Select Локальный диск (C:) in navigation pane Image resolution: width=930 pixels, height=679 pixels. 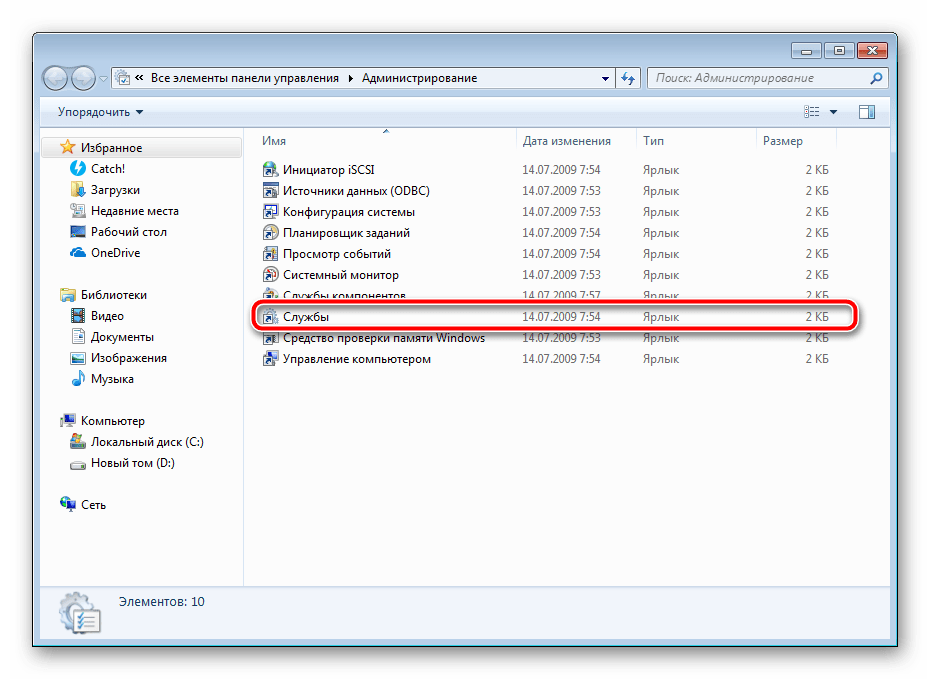point(146,442)
